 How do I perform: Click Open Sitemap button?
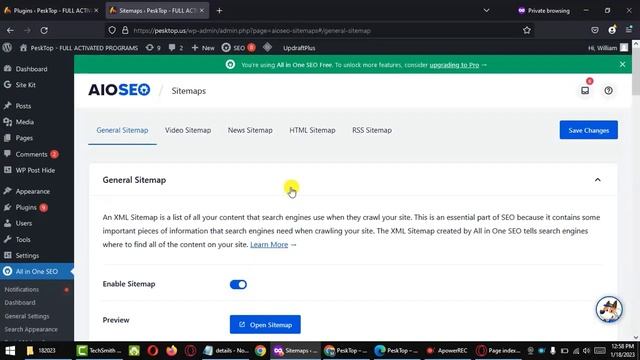tap(265, 324)
